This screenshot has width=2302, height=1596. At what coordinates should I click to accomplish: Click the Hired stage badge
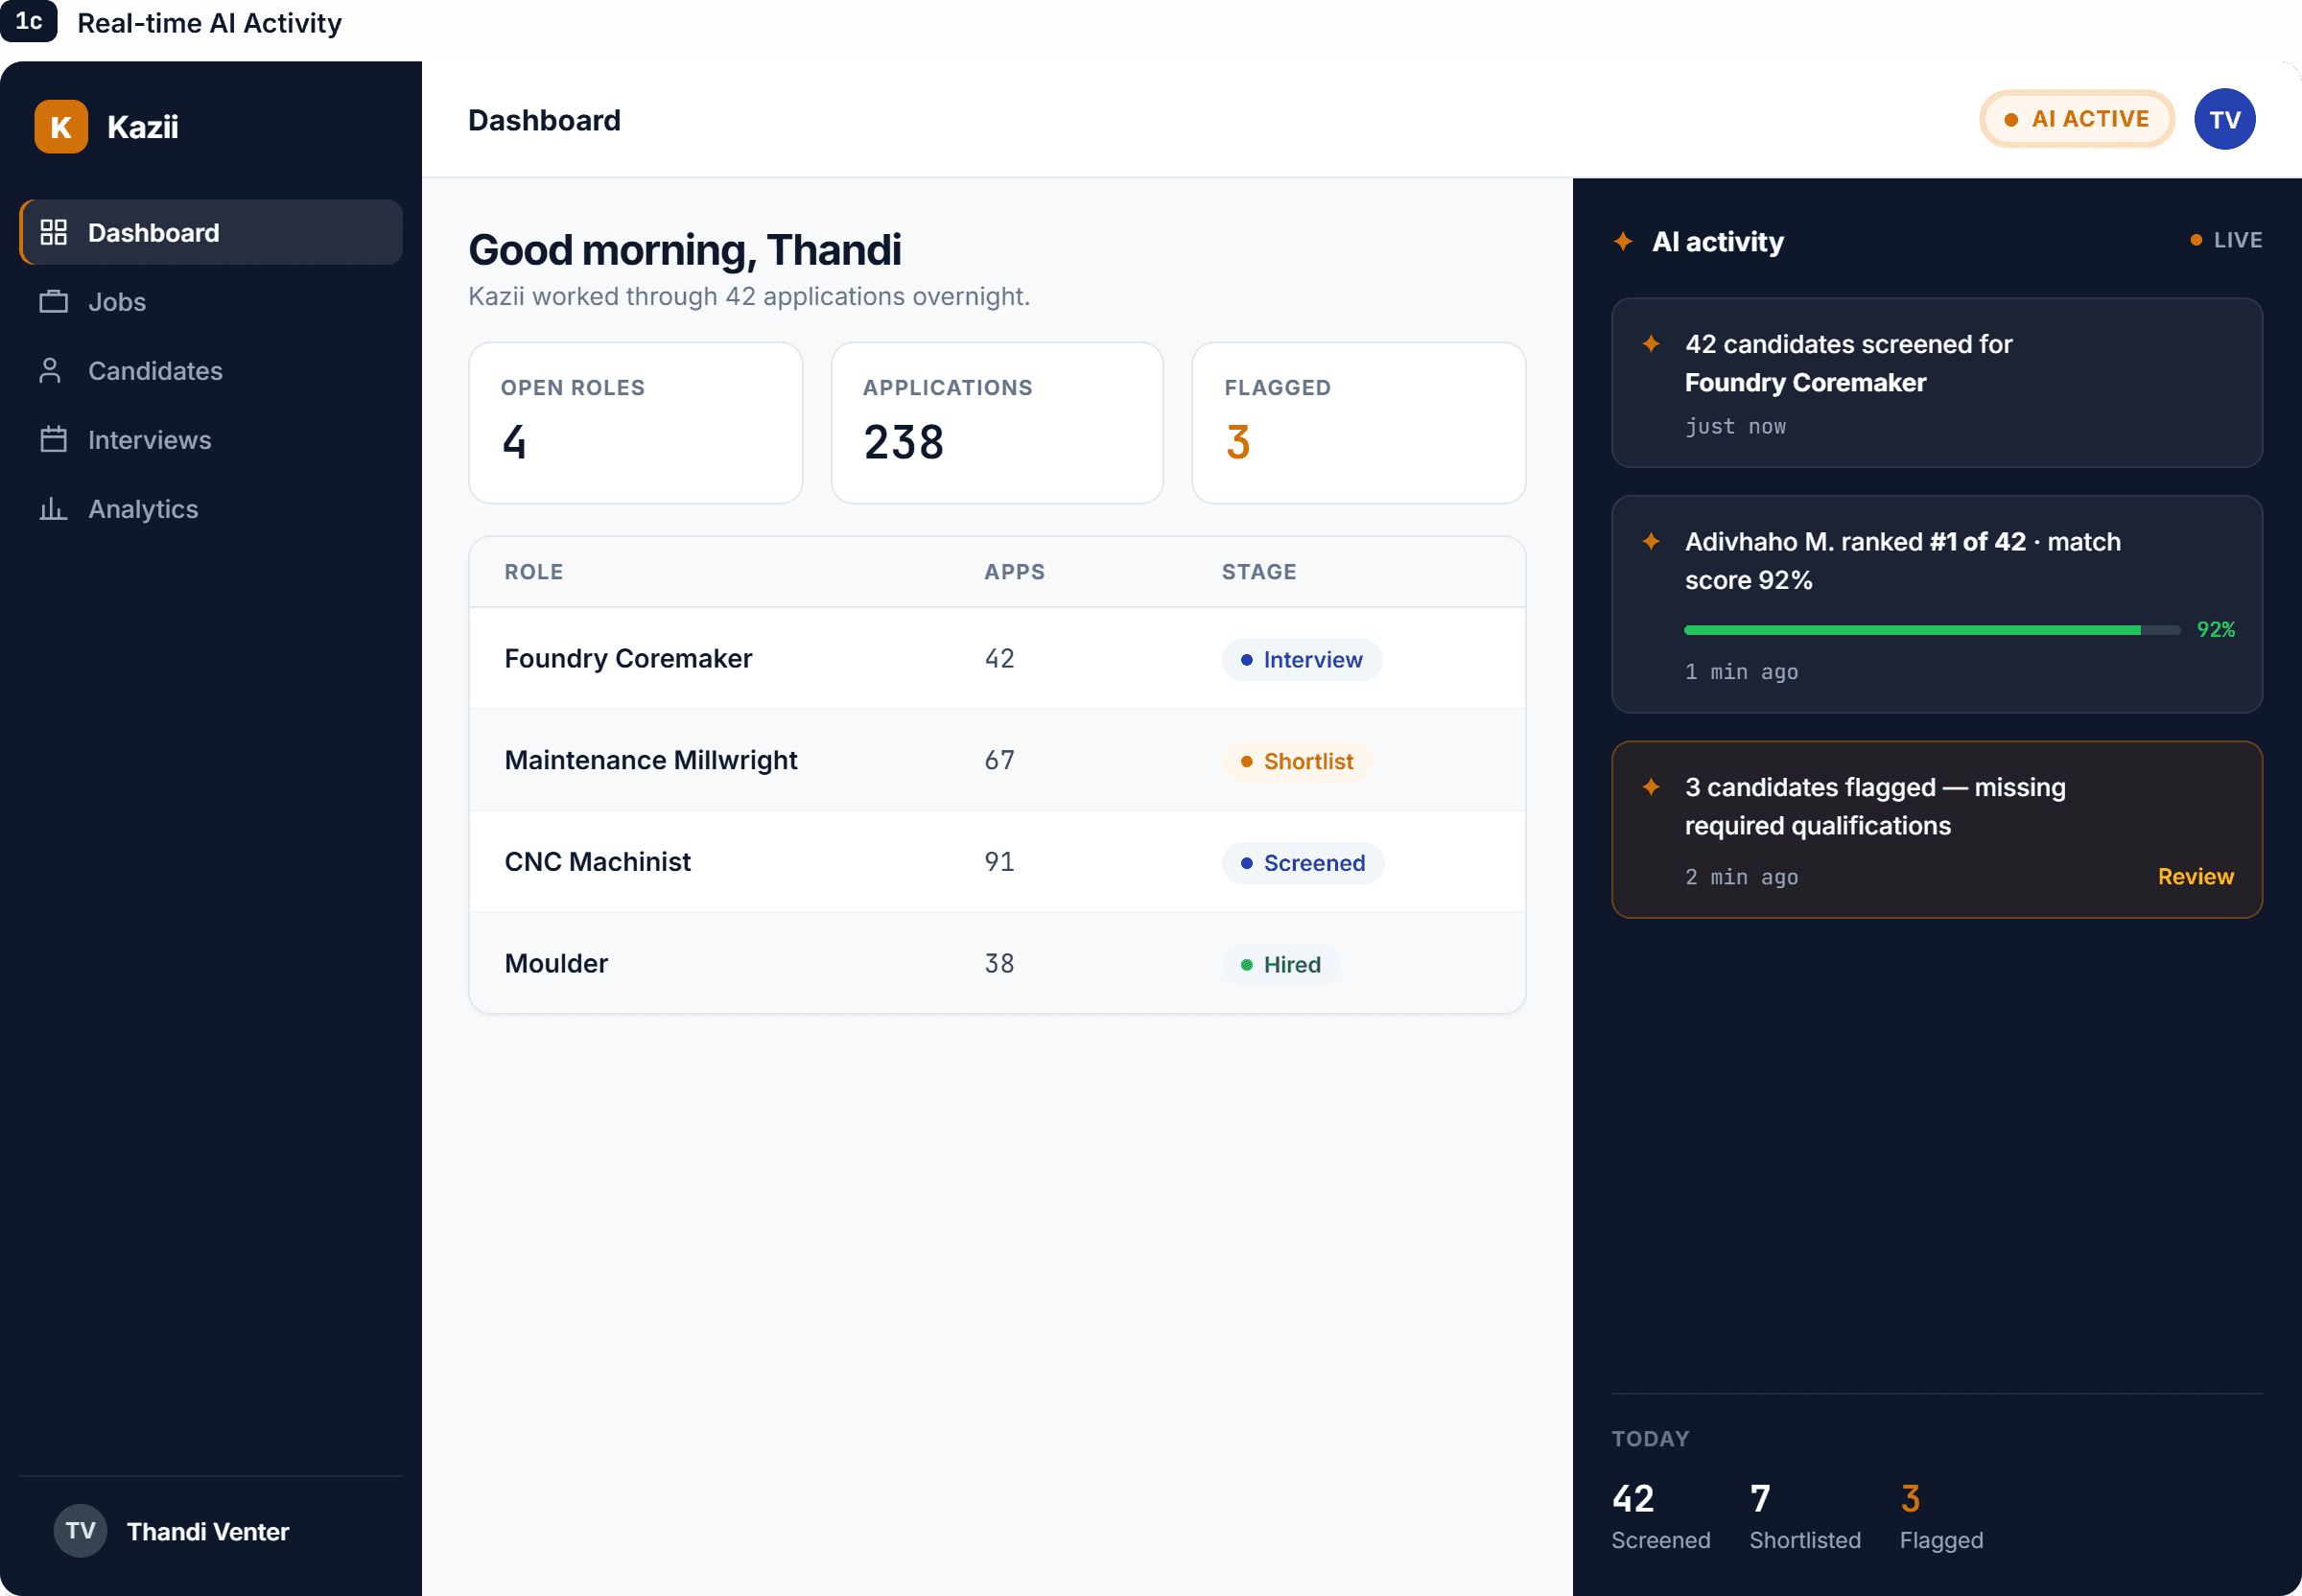pyautogui.click(x=1280, y=964)
